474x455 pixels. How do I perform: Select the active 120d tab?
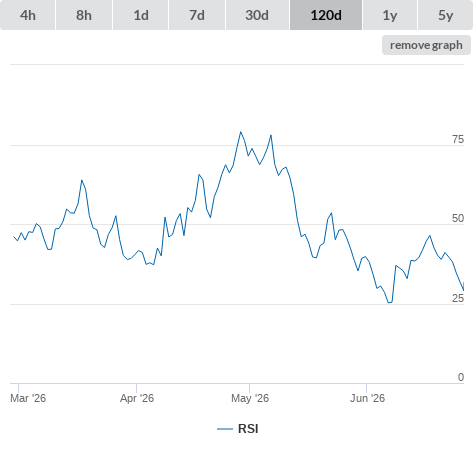[x=326, y=15]
